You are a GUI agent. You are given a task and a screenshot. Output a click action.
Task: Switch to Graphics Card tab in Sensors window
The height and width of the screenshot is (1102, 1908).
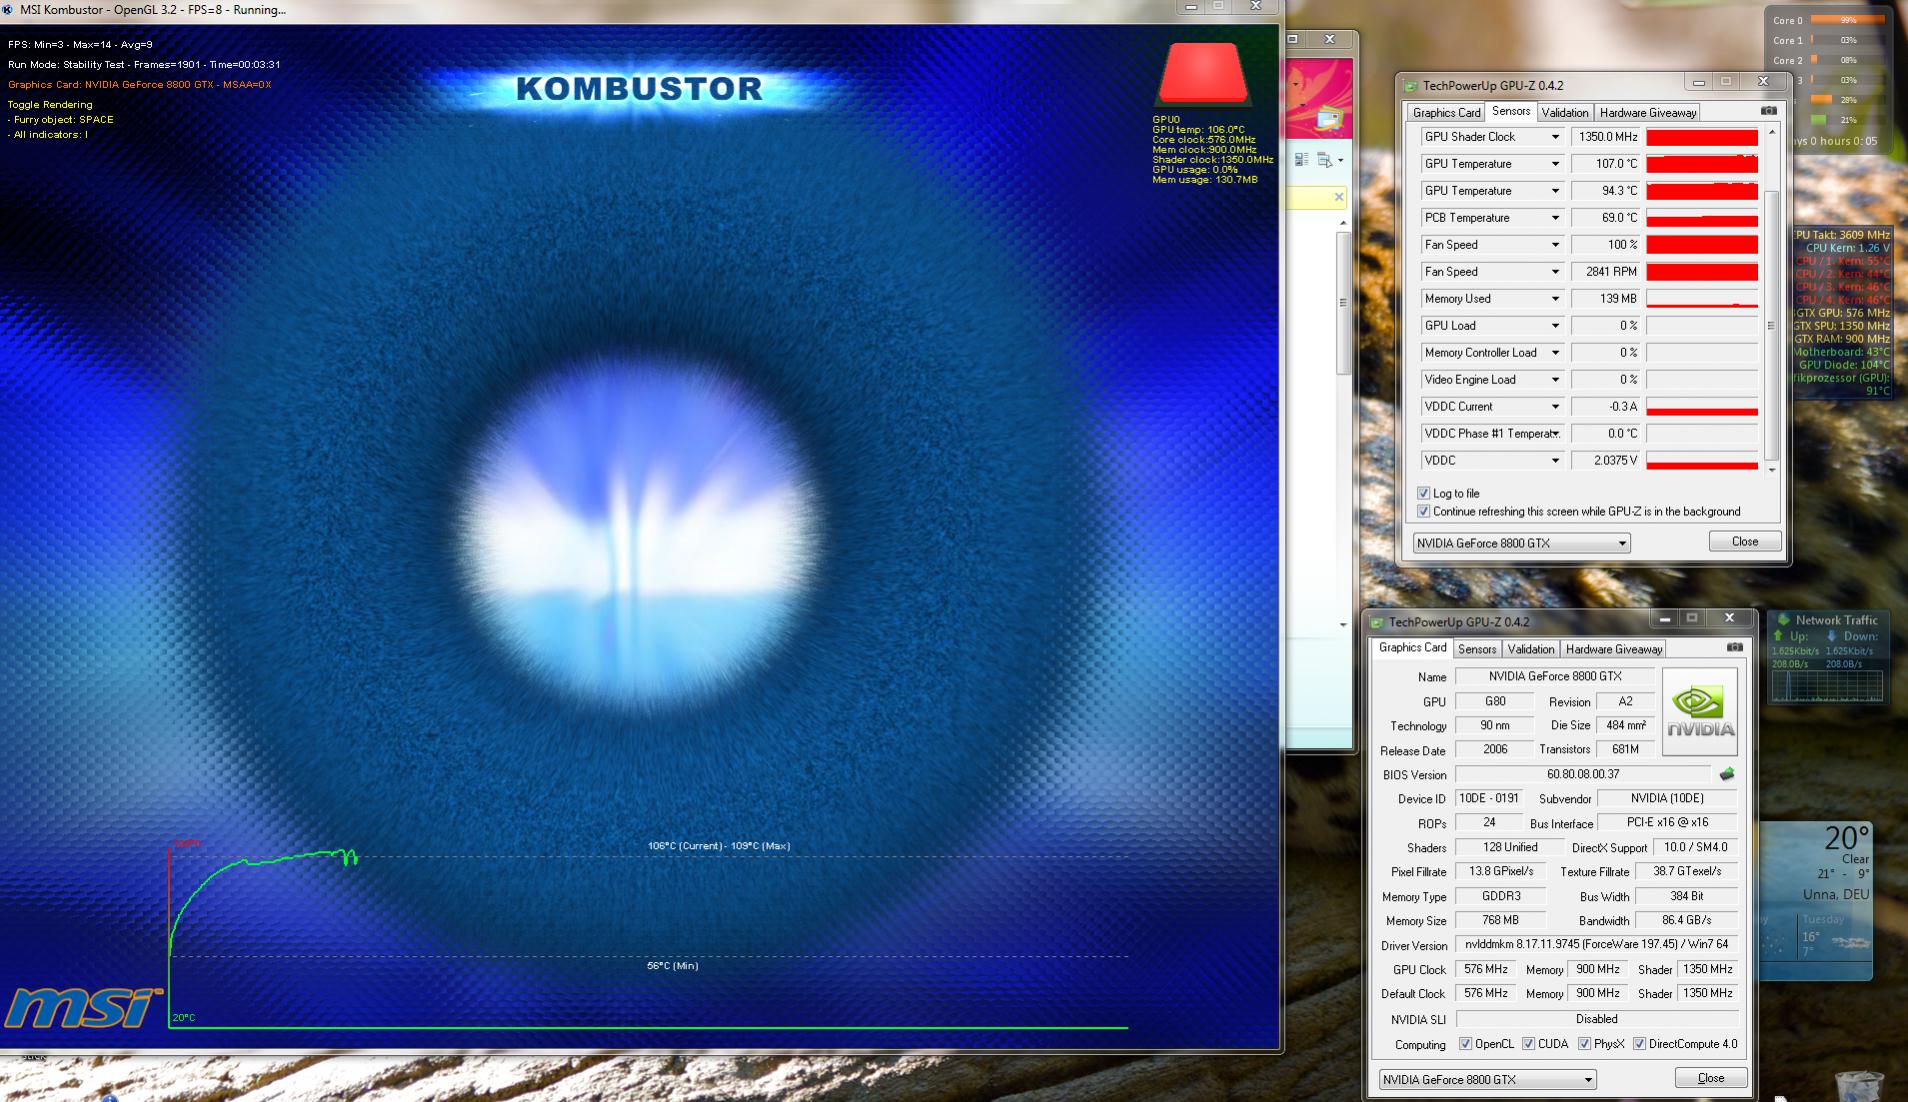pos(1446,113)
